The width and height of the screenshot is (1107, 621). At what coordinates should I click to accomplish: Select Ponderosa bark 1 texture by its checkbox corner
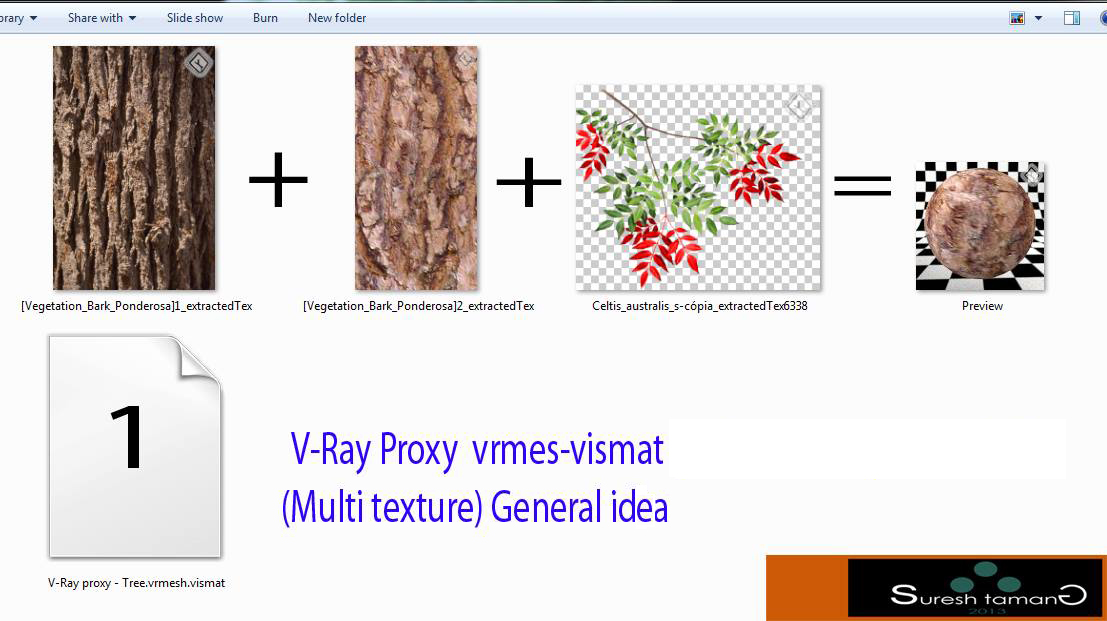pyautogui.click(x=198, y=61)
